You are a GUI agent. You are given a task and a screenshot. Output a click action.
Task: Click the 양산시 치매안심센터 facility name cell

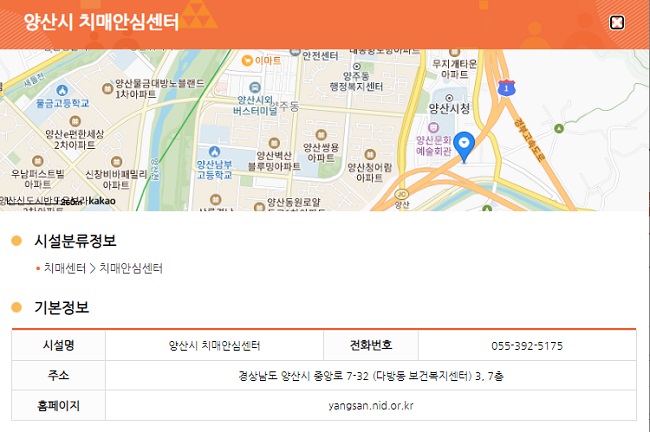click(214, 345)
